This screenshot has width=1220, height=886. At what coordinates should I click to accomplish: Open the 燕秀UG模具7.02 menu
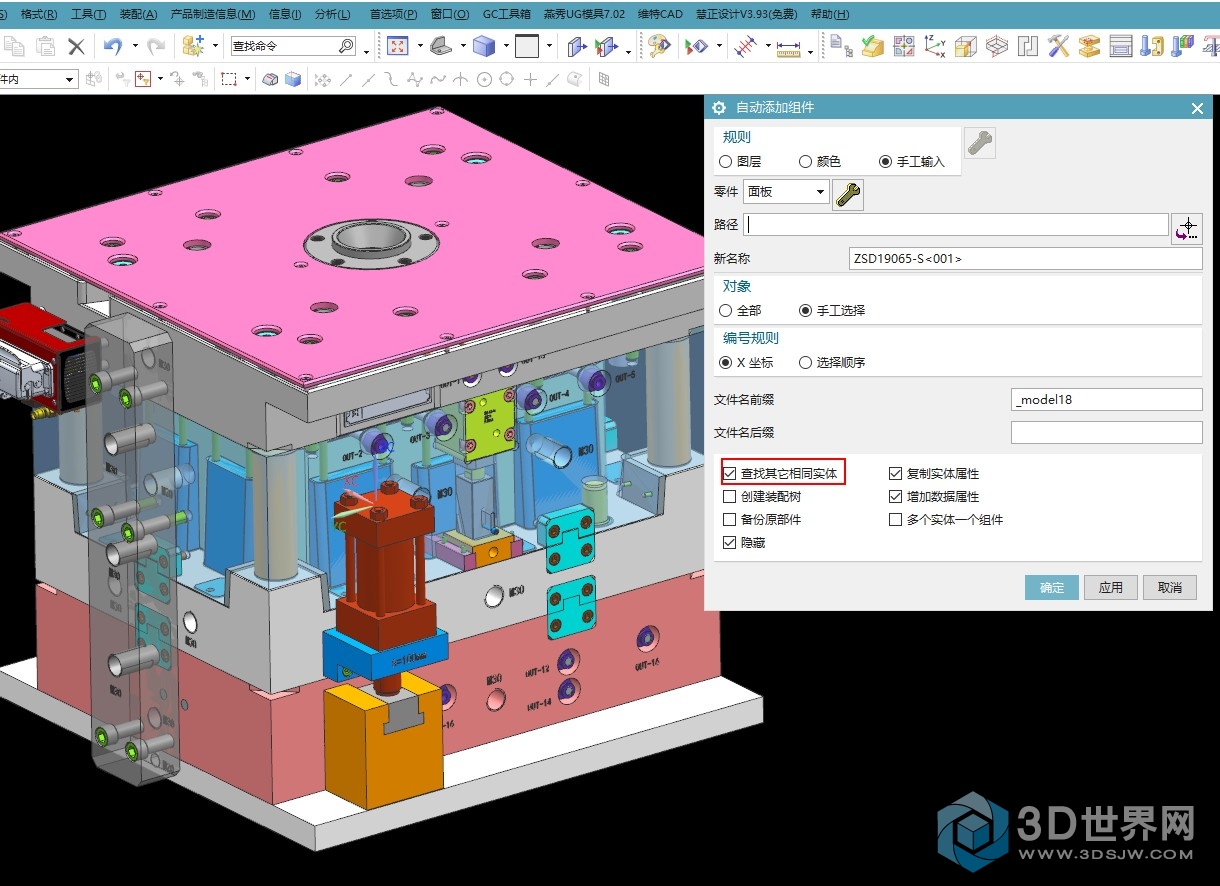coord(584,14)
